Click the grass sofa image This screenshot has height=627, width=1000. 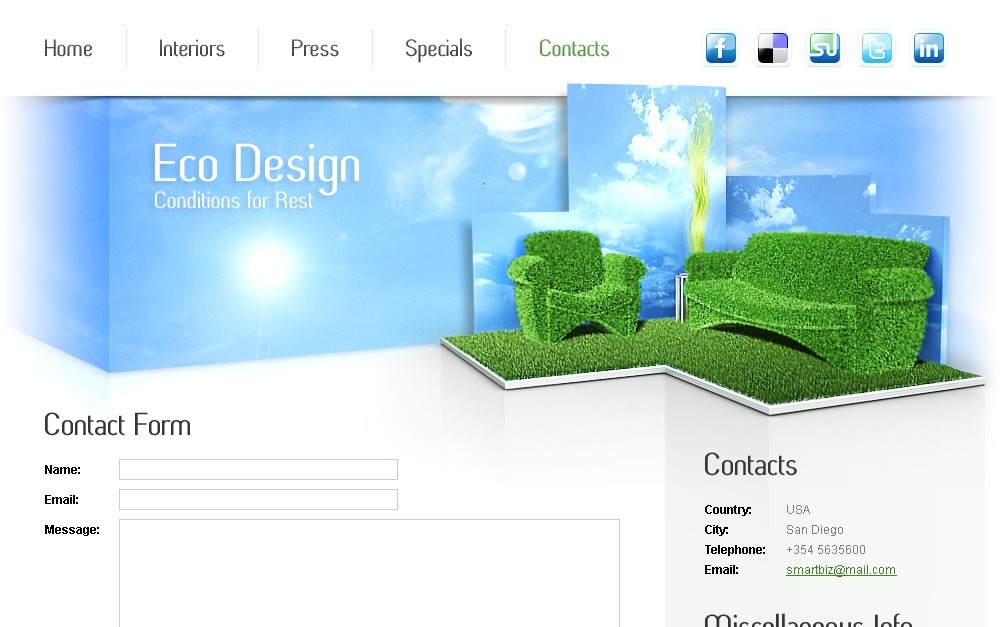(810, 300)
